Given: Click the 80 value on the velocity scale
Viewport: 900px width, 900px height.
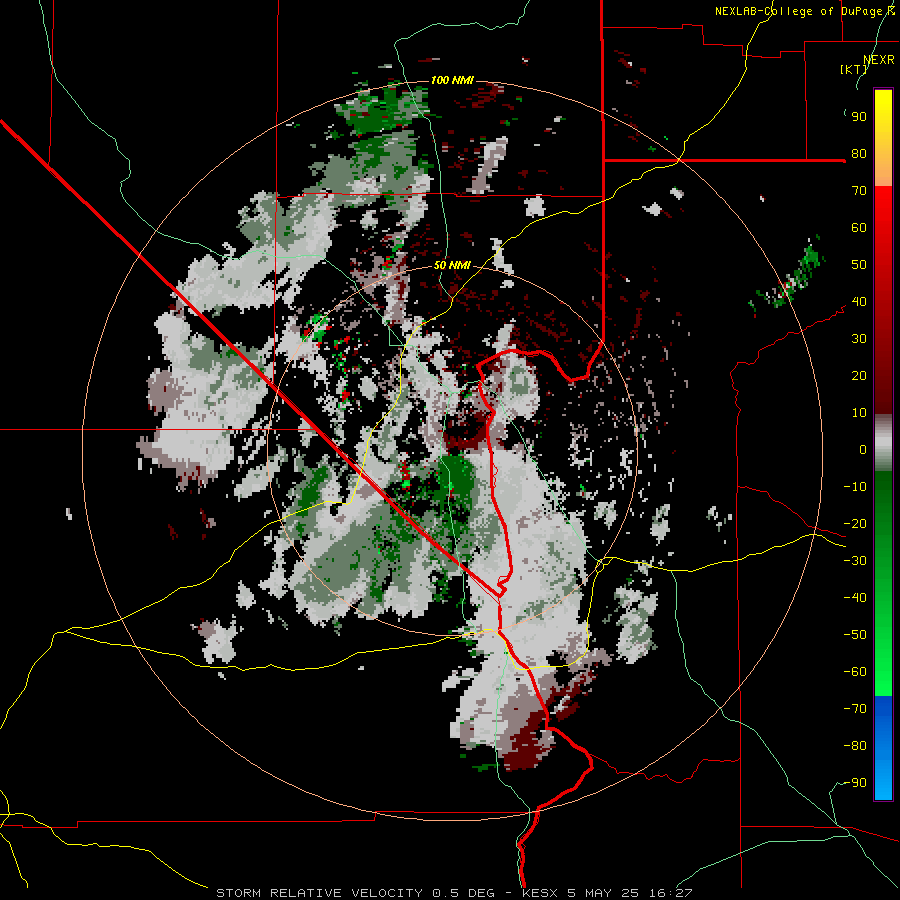Looking at the screenshot, I should (859, 154).
